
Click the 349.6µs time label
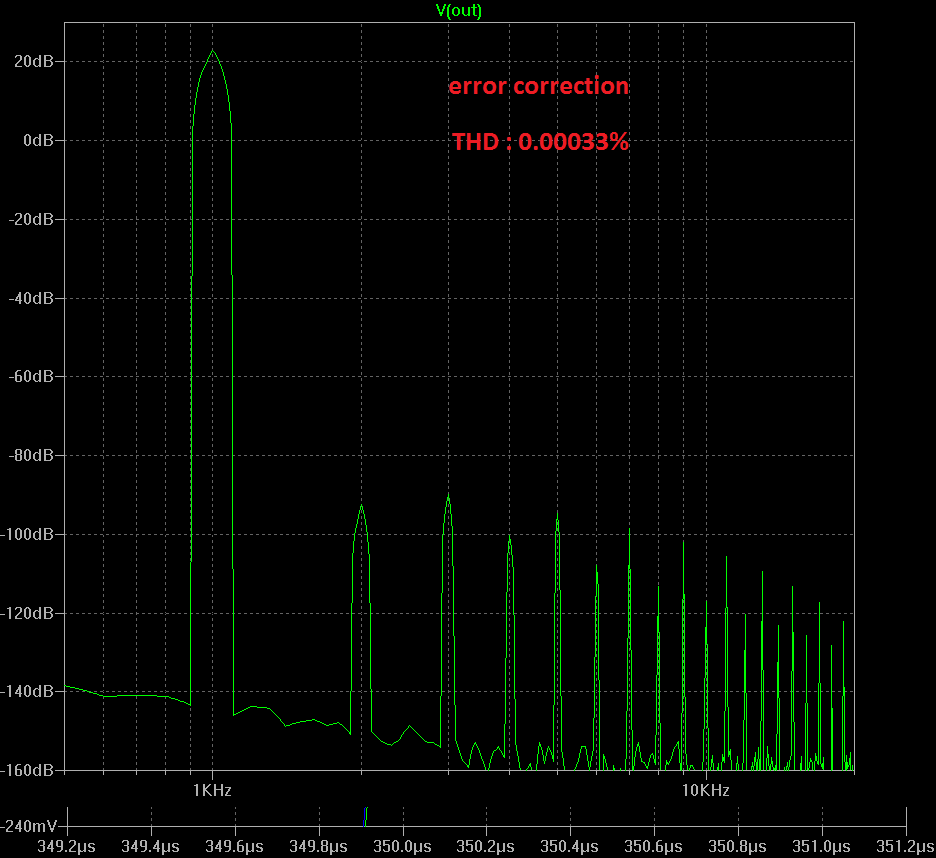click(235, 847)
